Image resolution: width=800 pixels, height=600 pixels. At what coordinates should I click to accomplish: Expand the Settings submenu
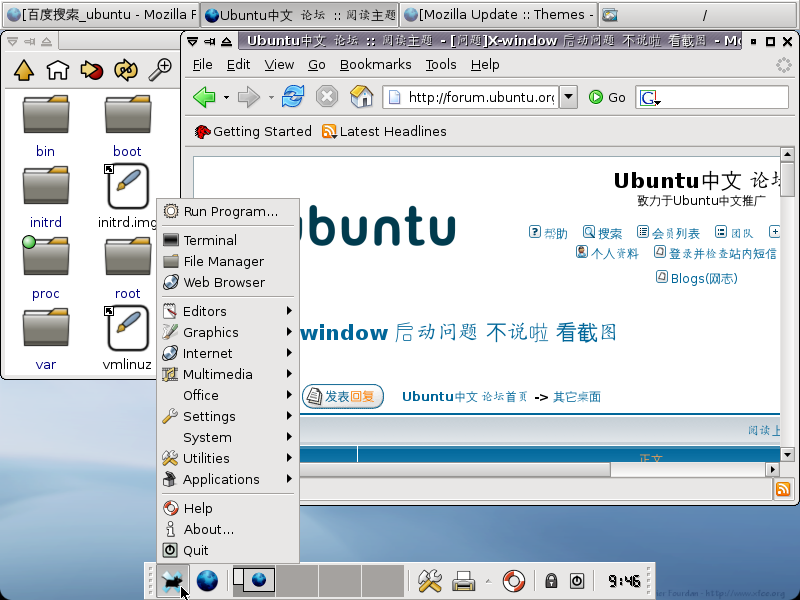click(x=228, y=416)
